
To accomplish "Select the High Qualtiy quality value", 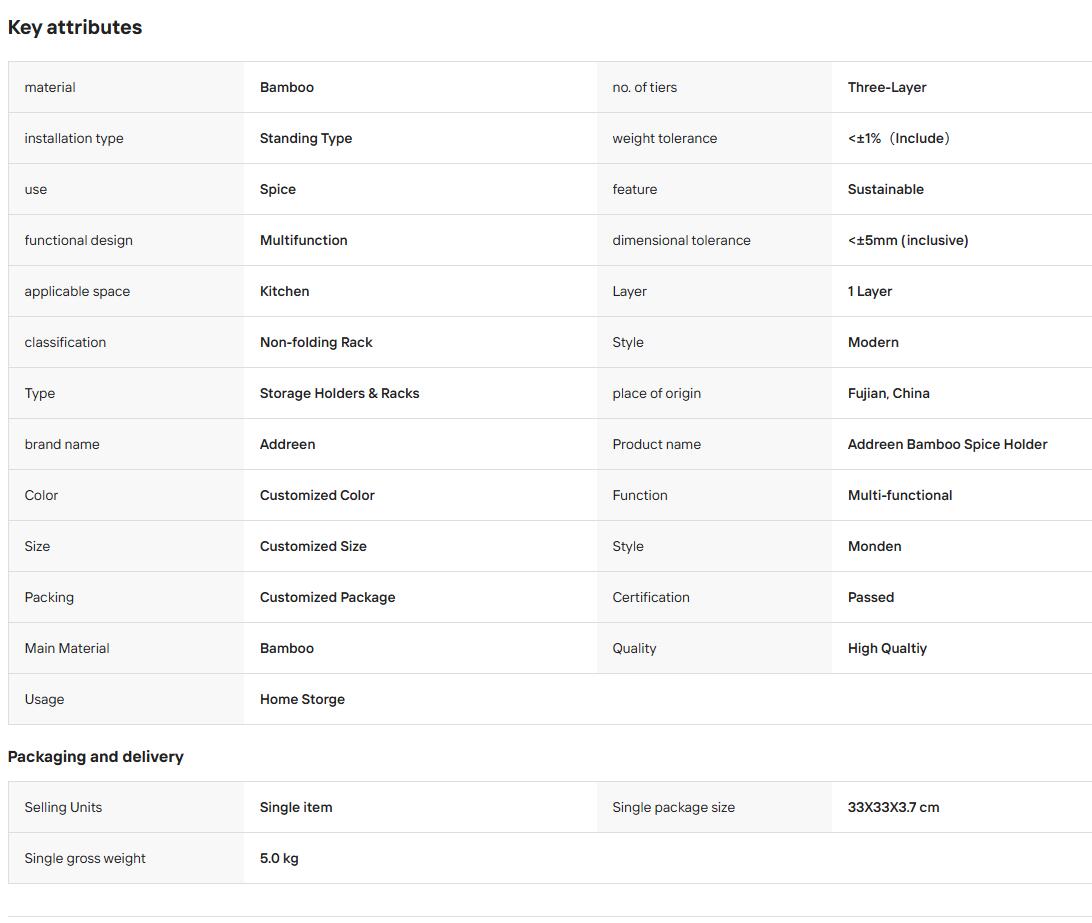I will pyautogui.click(x=887, y=648).
